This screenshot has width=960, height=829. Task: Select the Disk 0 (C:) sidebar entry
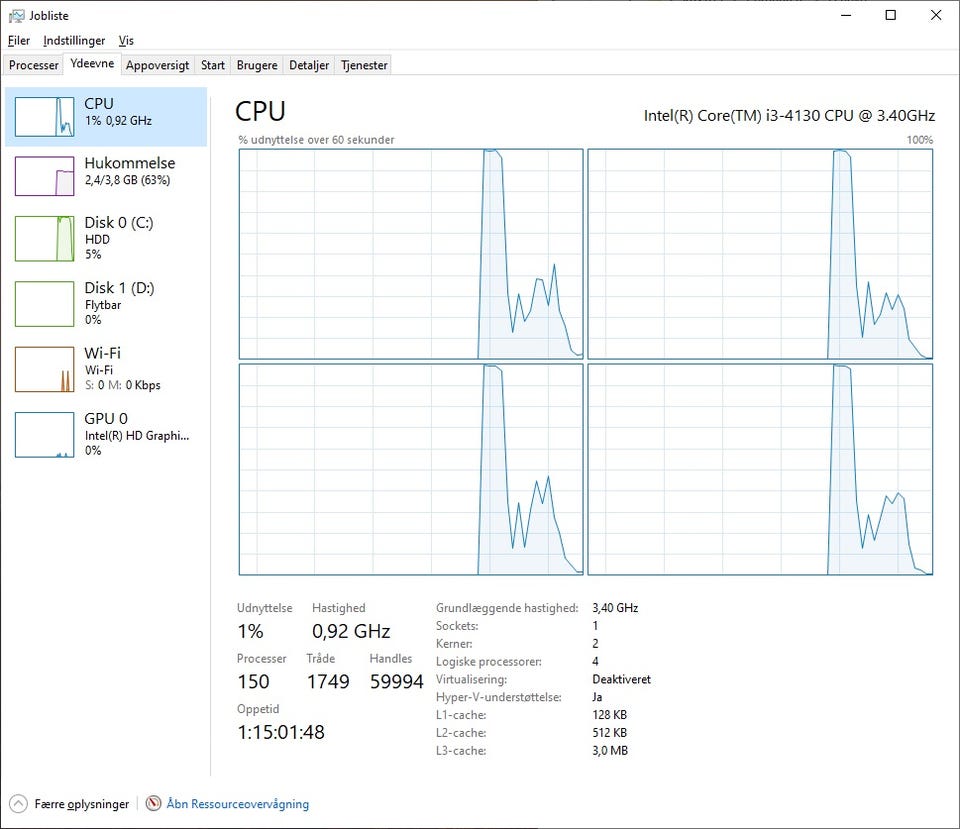pos(106,238)
